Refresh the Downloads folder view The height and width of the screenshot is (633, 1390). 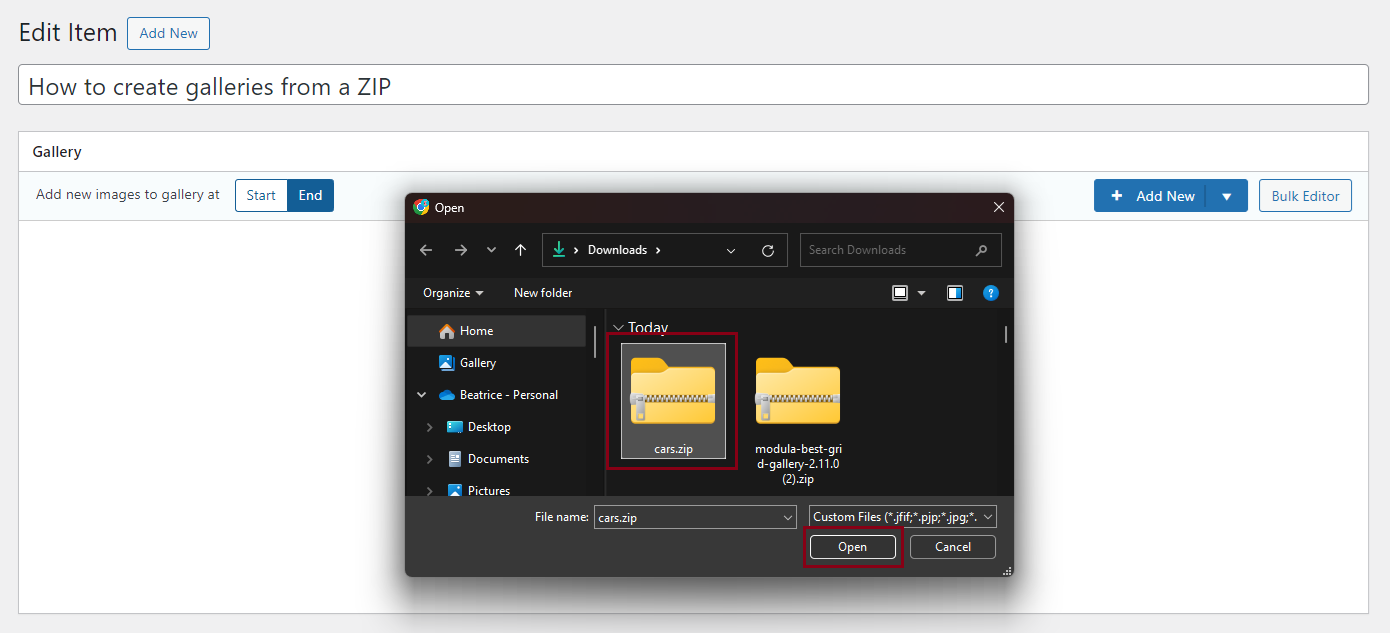[768, 250]
